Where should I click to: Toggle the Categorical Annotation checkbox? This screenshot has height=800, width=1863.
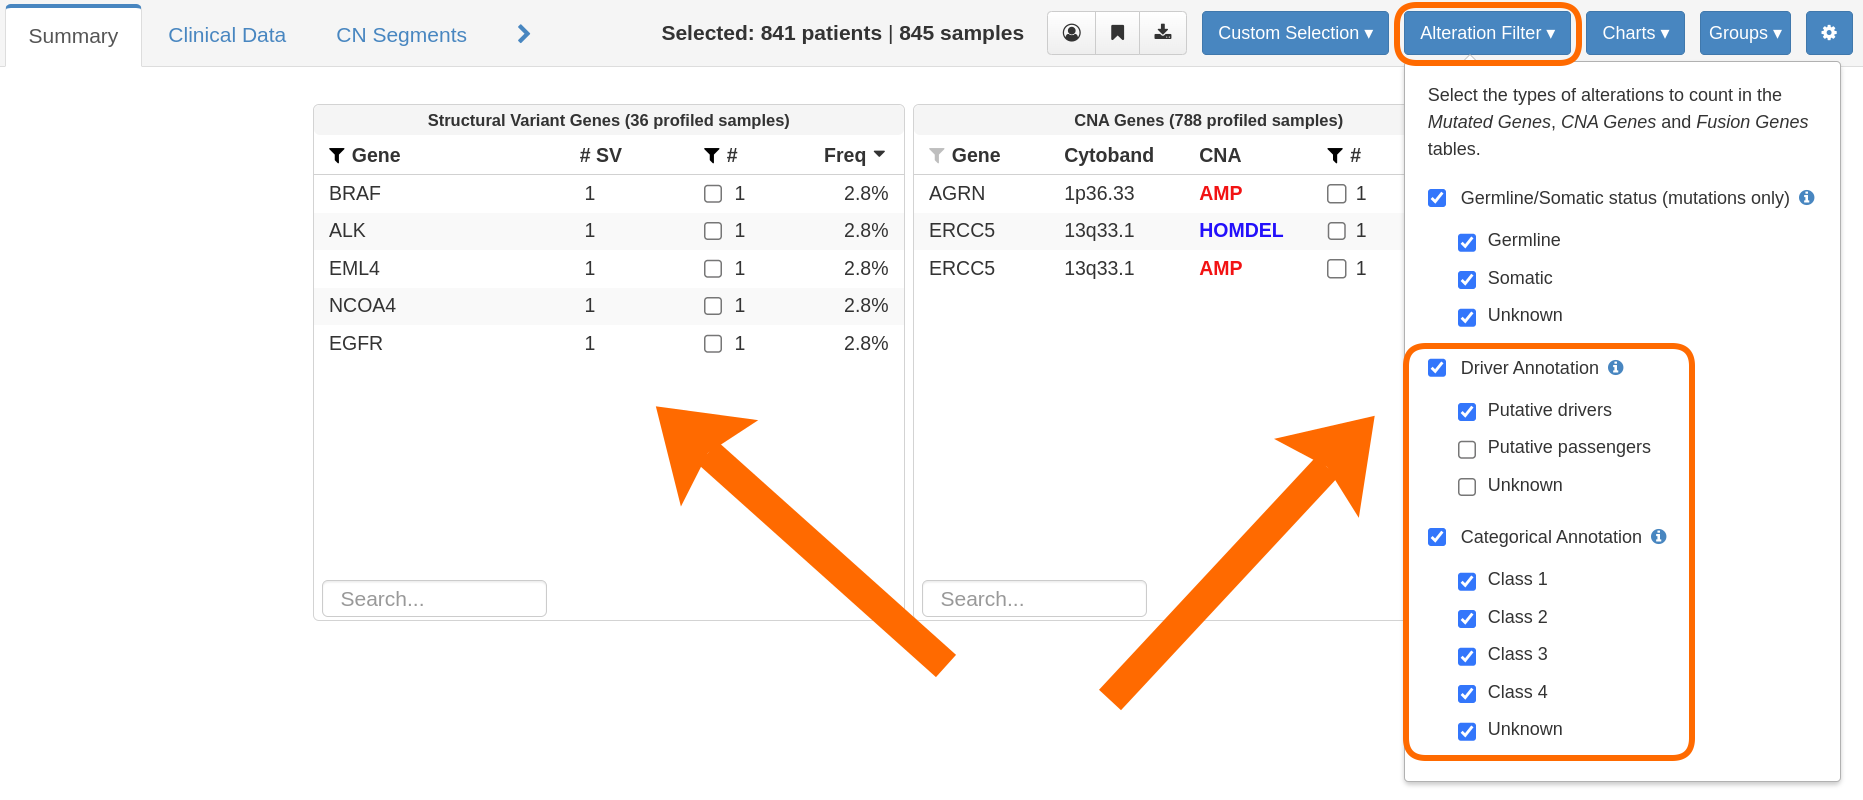pyautogui.click(x=1437, y=537)
